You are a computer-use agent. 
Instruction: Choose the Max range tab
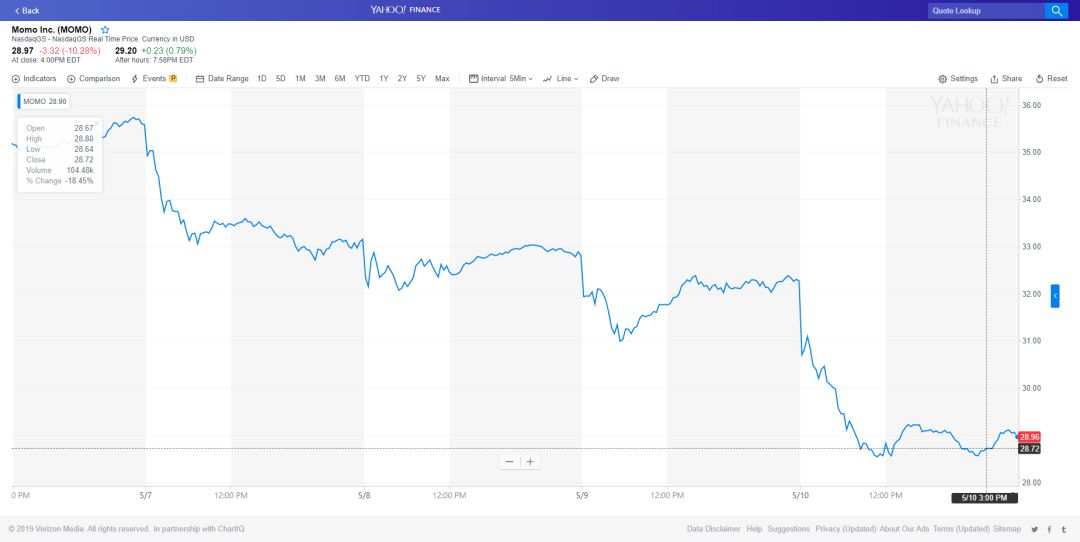442,79
